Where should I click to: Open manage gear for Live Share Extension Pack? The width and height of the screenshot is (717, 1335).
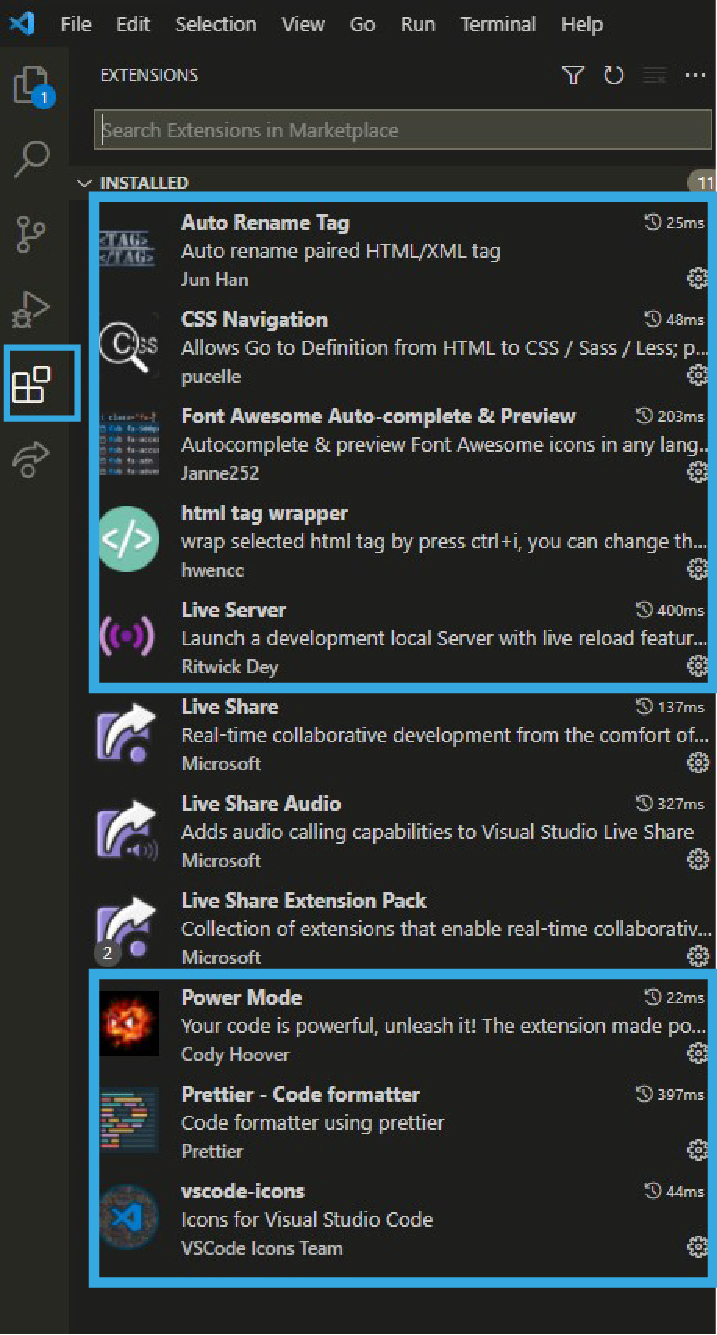pyautogui.click(x=698, y=957)
